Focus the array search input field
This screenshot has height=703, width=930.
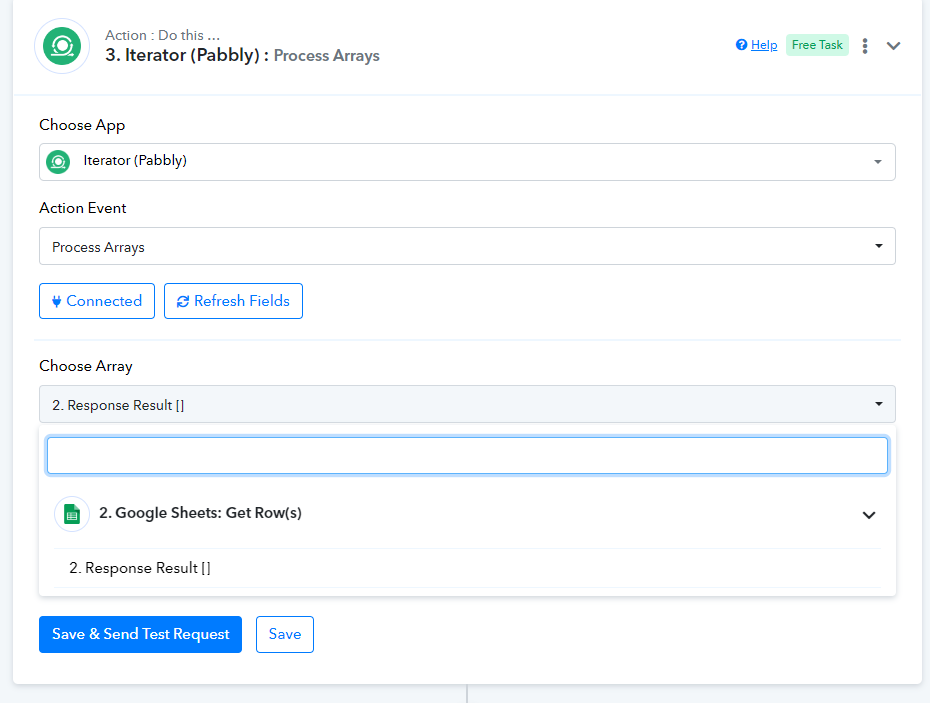(x=467, y=456)
